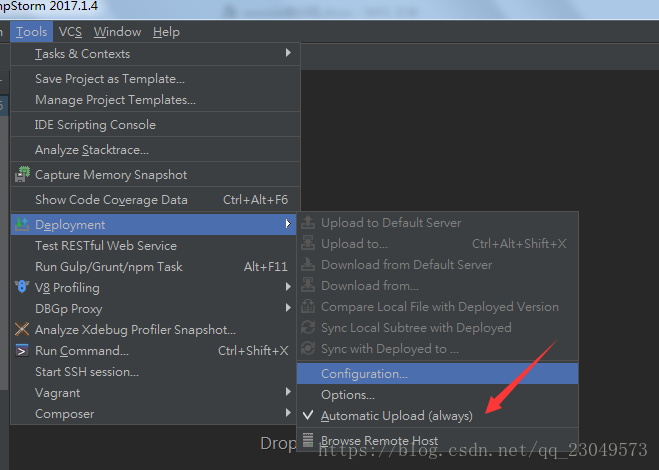Click the Run Command terminal icon
Viewport: 659px width, 470px height.
pyautogui.click(x=22, y=350)
